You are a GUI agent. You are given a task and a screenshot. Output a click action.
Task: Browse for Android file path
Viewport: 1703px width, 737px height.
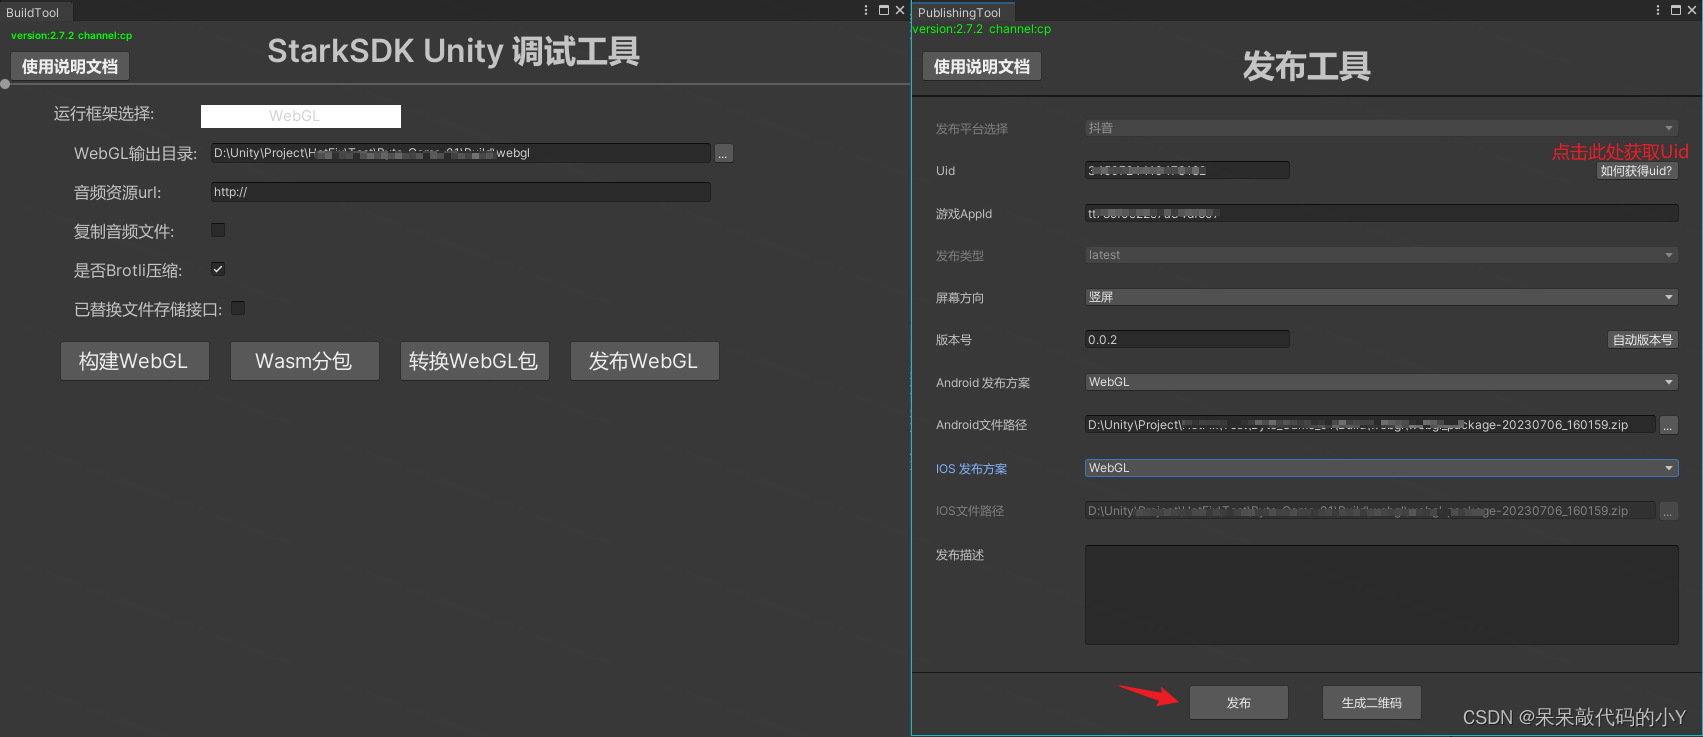pyautogui.click(x=1668, y=425)
